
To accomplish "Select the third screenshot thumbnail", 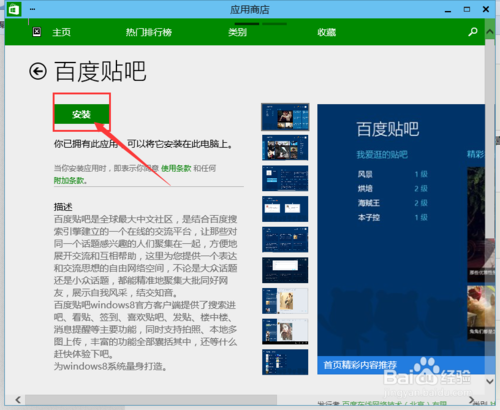I will pos(285,178).
